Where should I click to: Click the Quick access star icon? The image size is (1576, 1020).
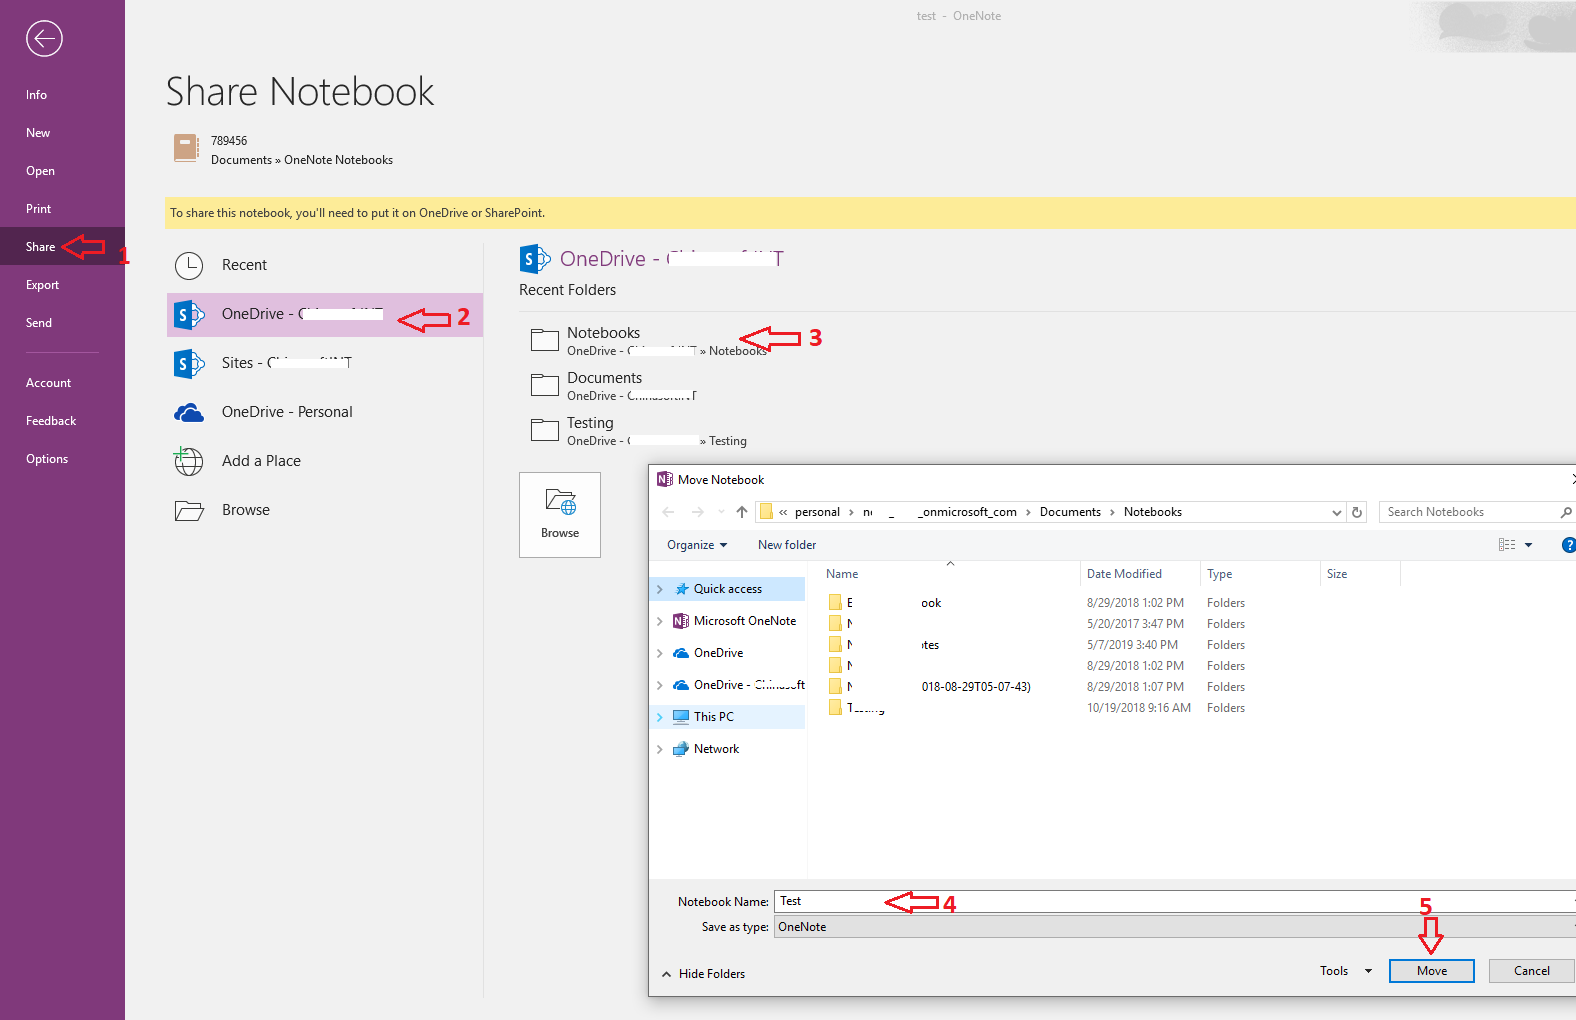click(x=682, y=589)
